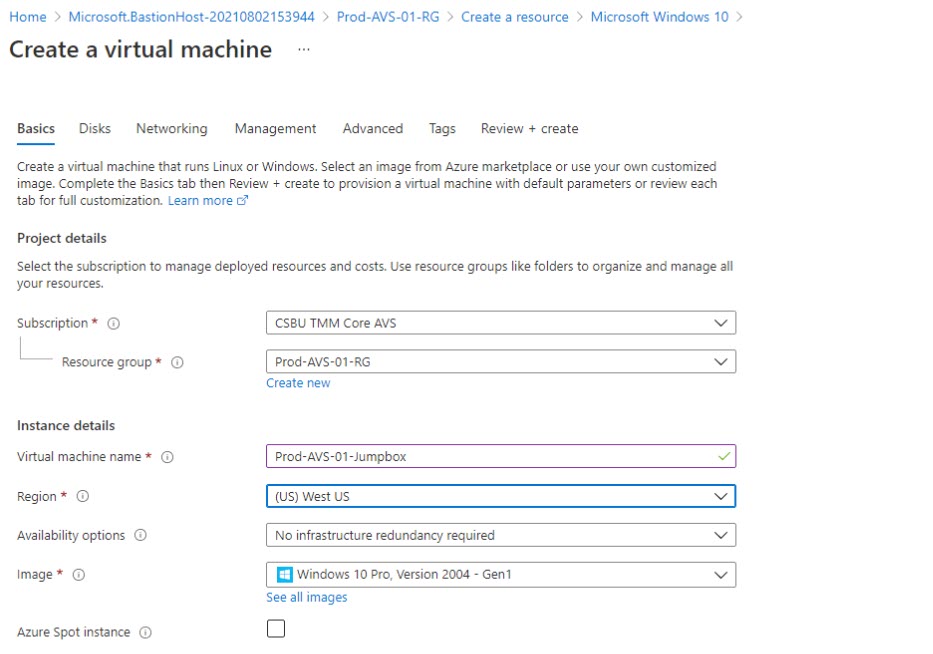Image resolution: width=933 pixels, height=654 pixels.
Task: Switch to the Disks tab
Action: click(x=95, y=129)
